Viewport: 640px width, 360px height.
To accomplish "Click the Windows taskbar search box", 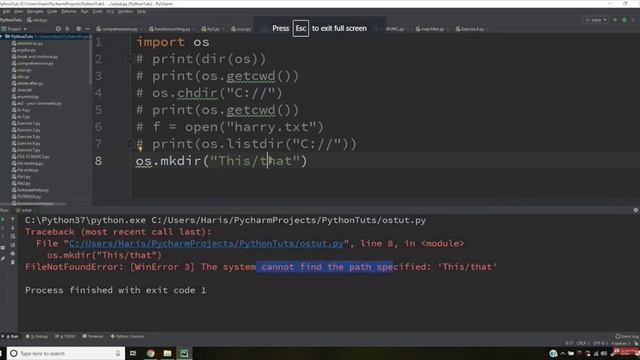I will tap(66, 353).
